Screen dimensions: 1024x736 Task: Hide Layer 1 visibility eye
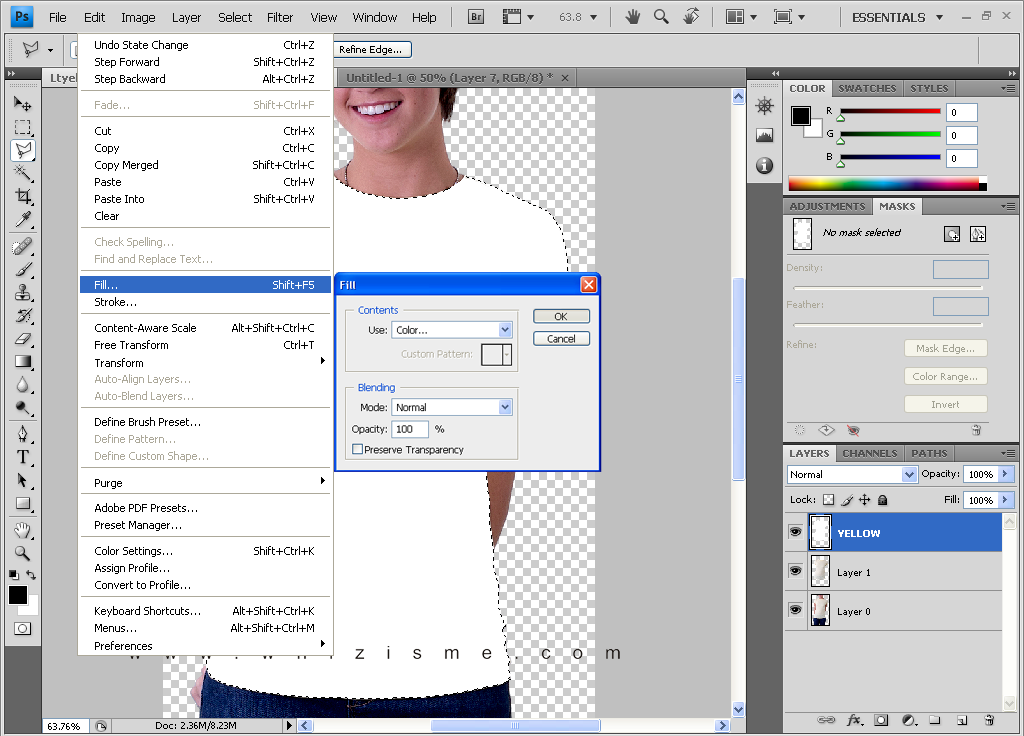[x=795, y=571]
